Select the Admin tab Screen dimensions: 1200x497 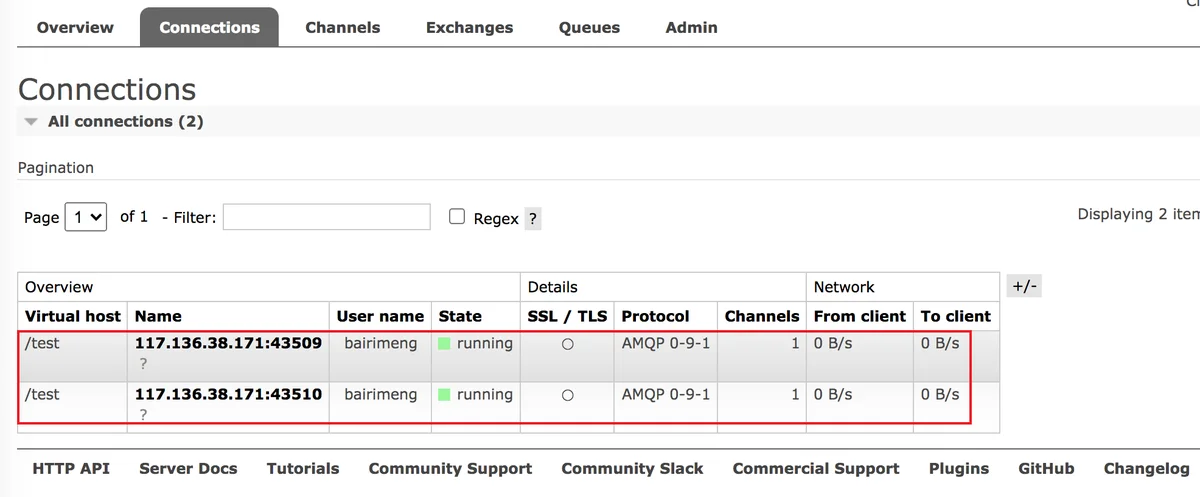click(691, 27)
